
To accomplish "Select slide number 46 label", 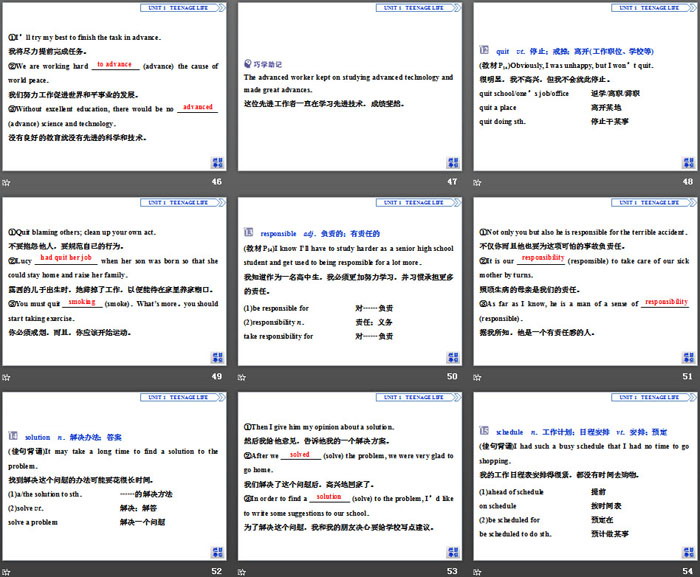I will (x=217, y=182).
